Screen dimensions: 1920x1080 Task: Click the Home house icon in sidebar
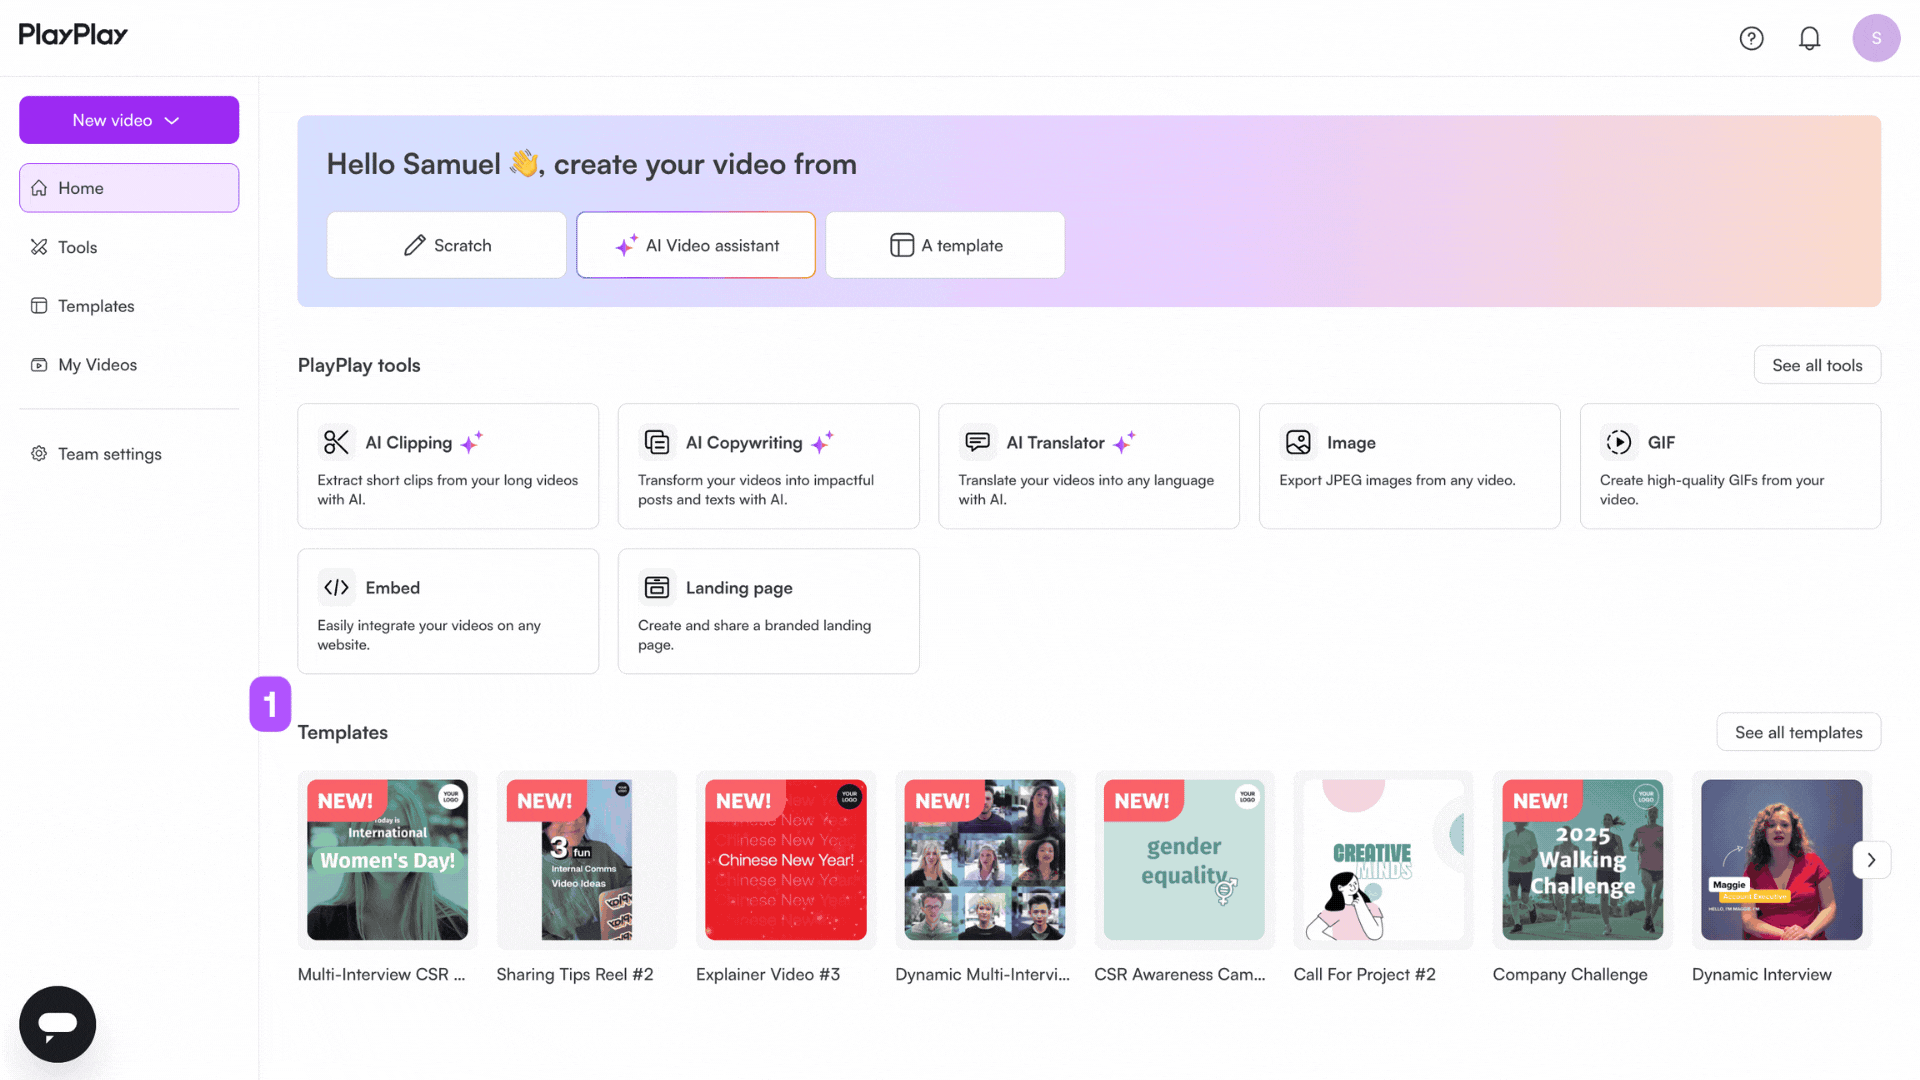pos(39,188)
